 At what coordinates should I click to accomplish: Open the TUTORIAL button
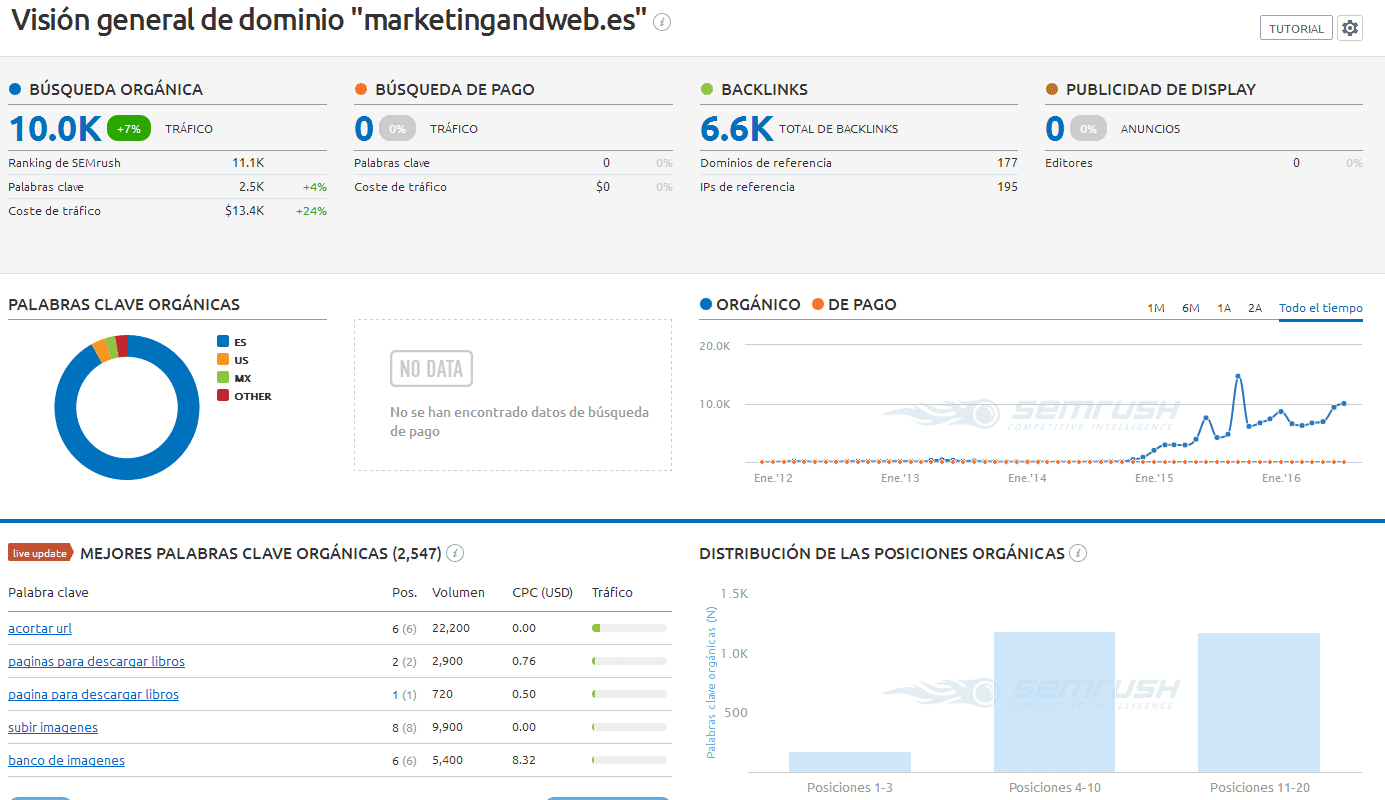(1296, 28)
